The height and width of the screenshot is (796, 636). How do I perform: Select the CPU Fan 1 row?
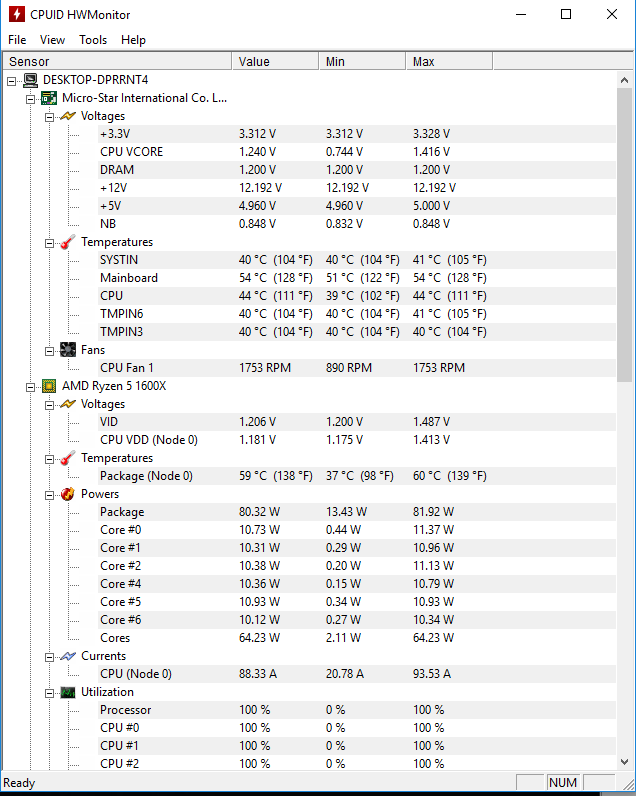click(357, 368)
